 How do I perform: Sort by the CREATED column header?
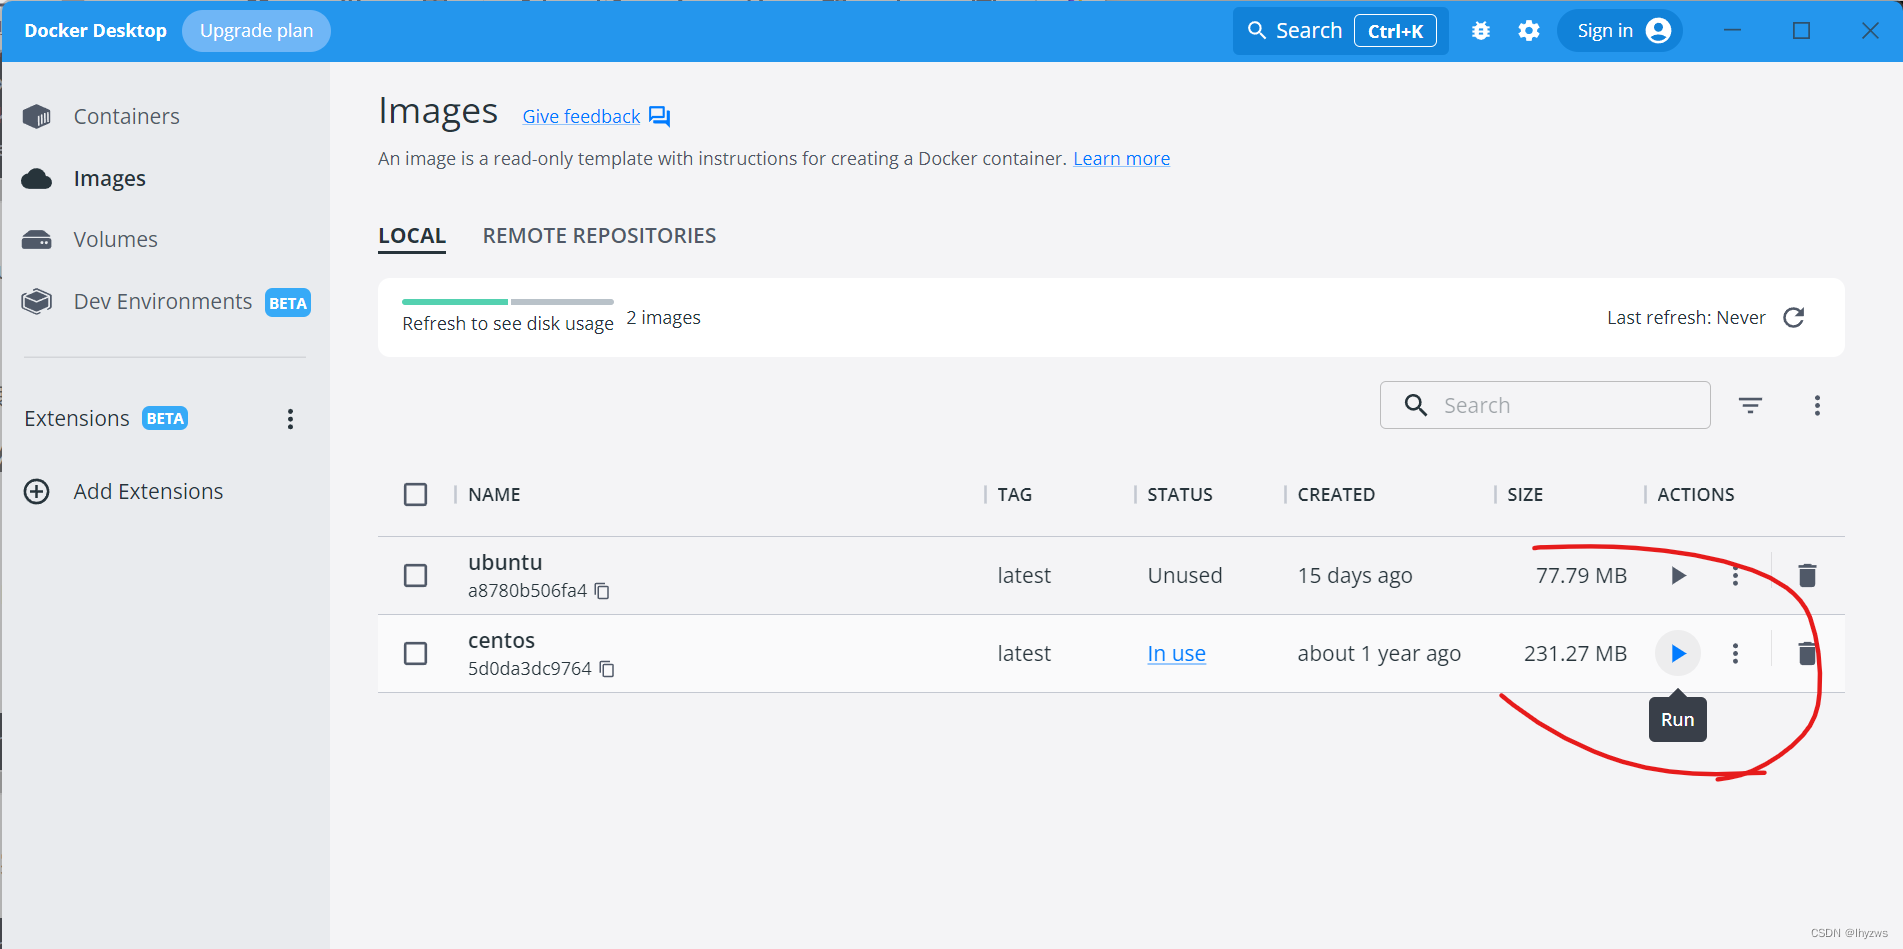click(x=1336, y=495)
